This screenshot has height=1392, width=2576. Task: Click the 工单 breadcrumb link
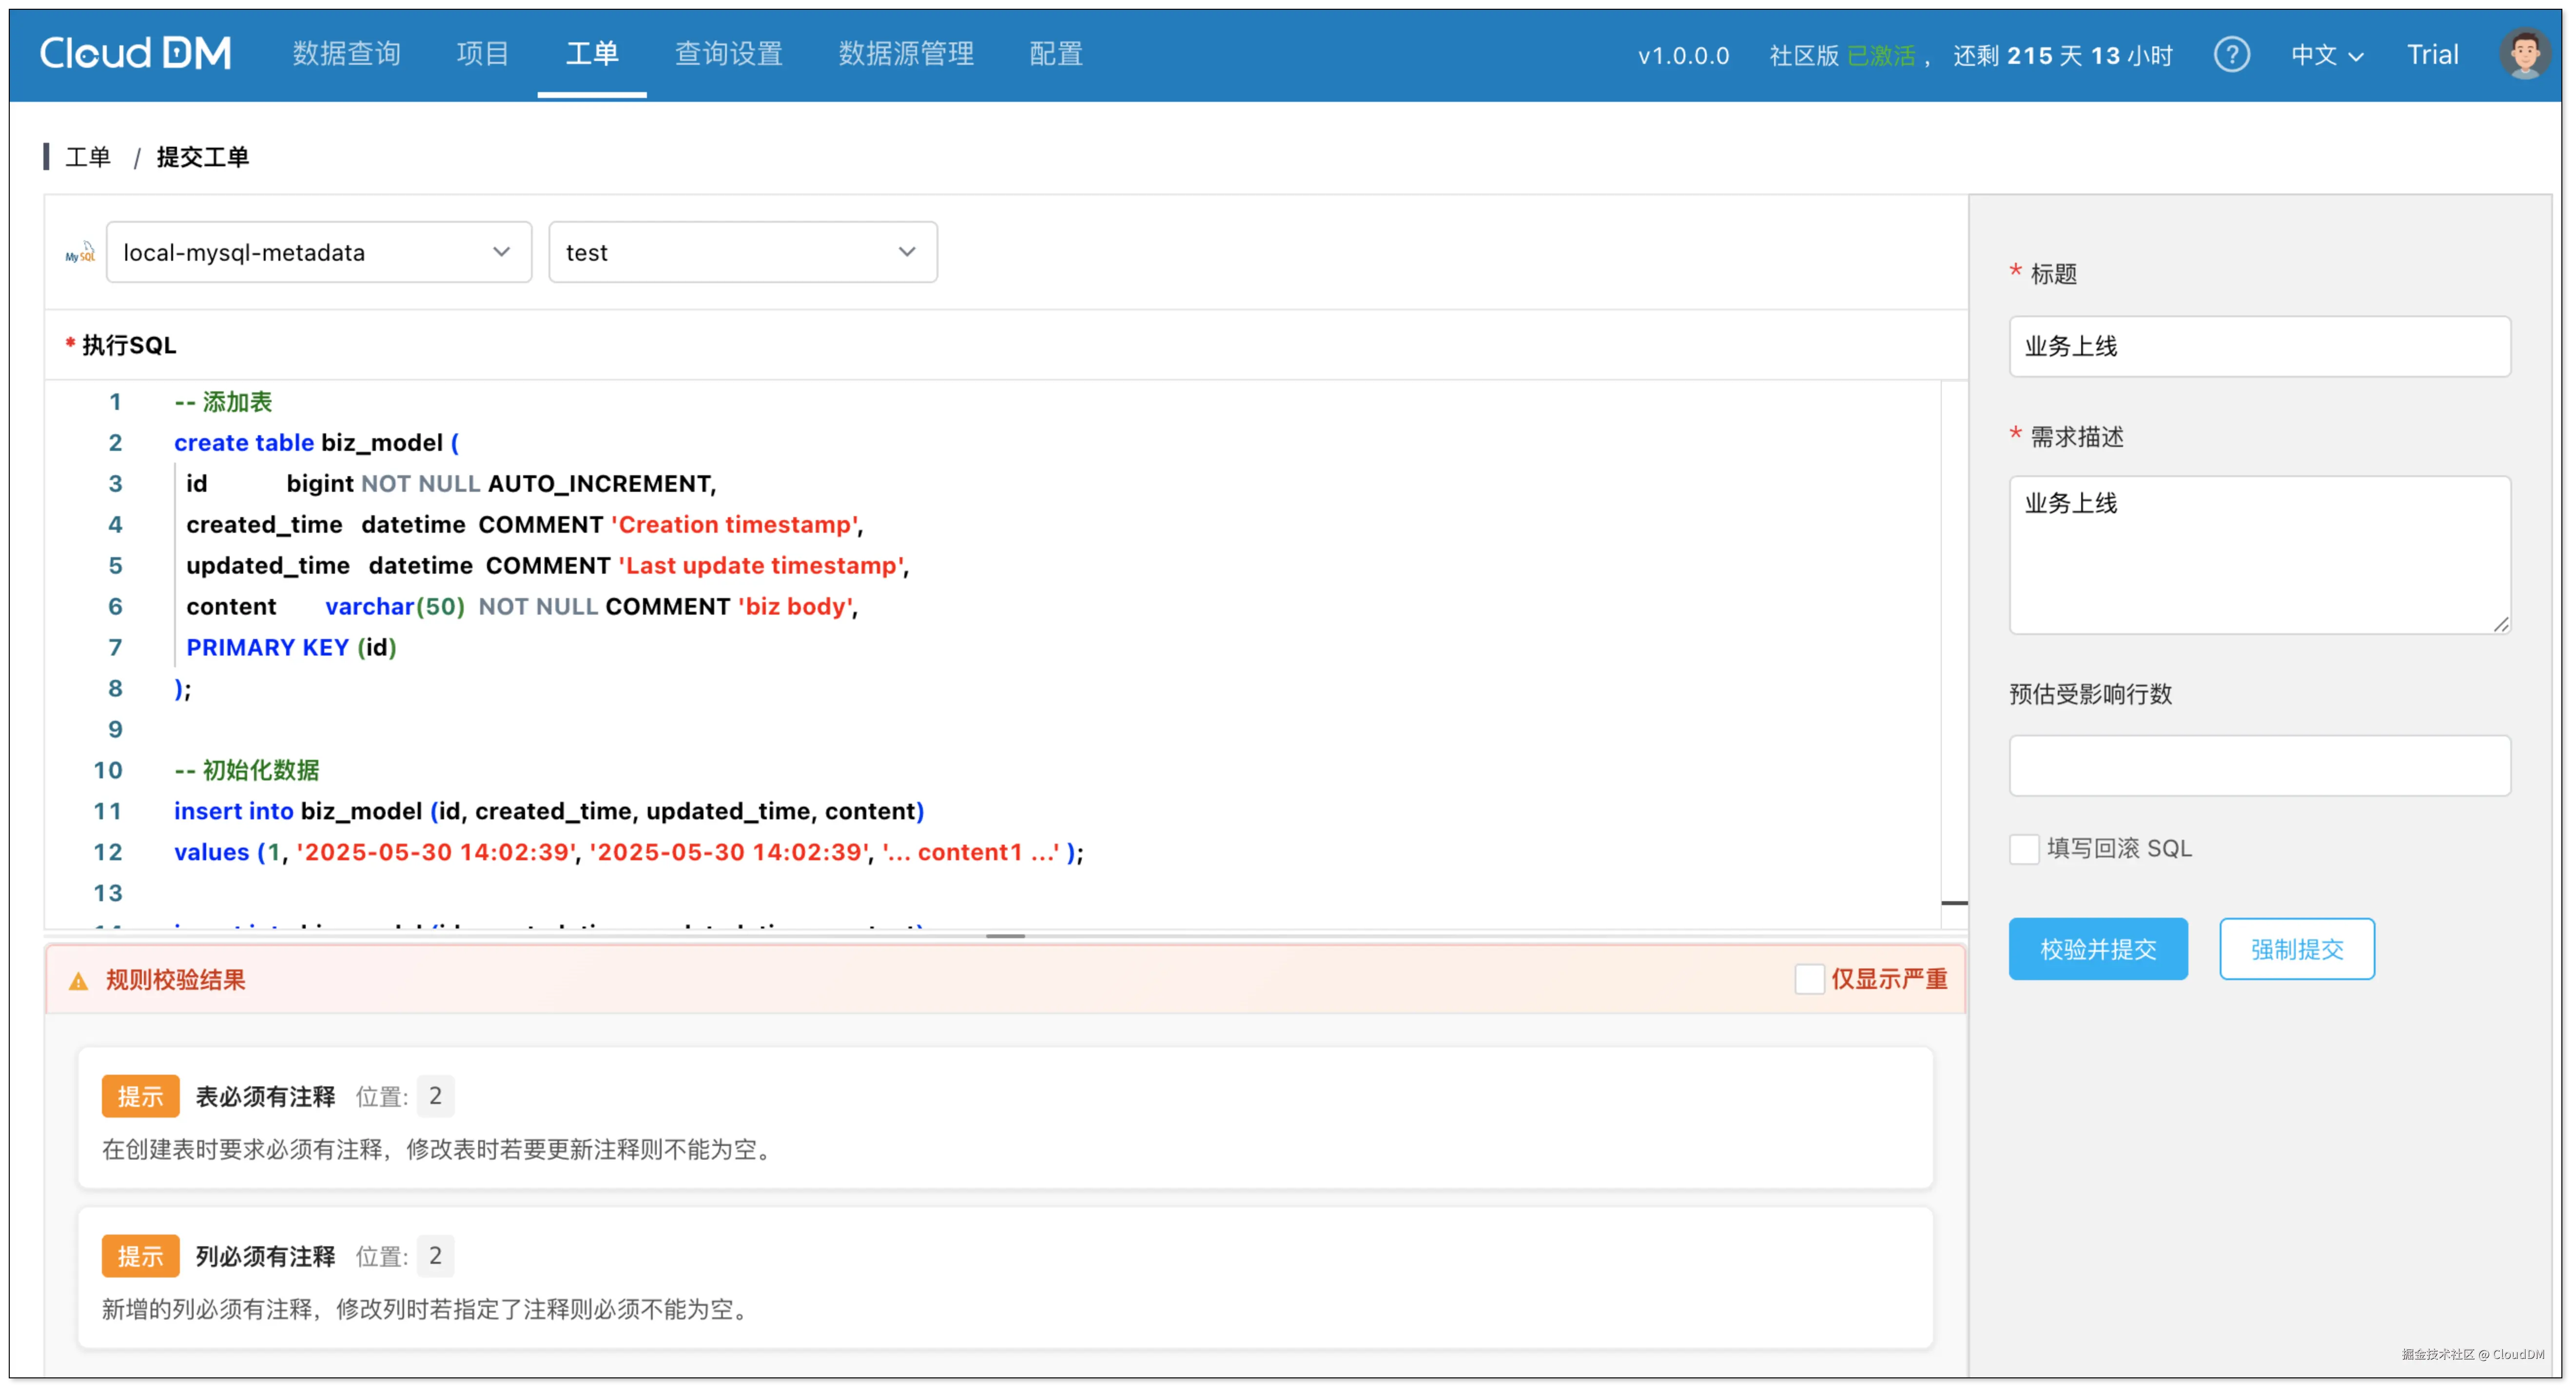pyautogui.click(x=88, y=157)
